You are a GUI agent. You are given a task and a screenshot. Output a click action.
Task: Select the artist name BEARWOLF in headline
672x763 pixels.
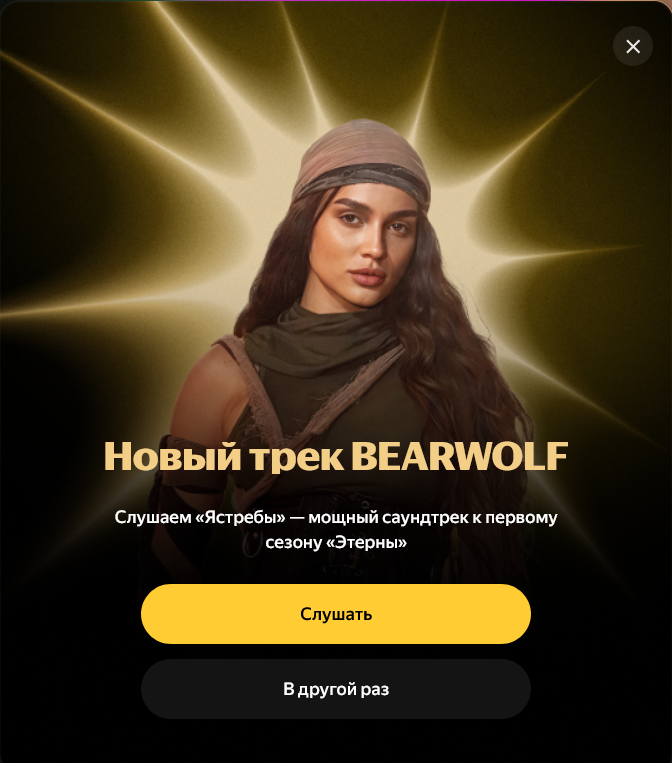pyautogui.click(x=459, y=456)
